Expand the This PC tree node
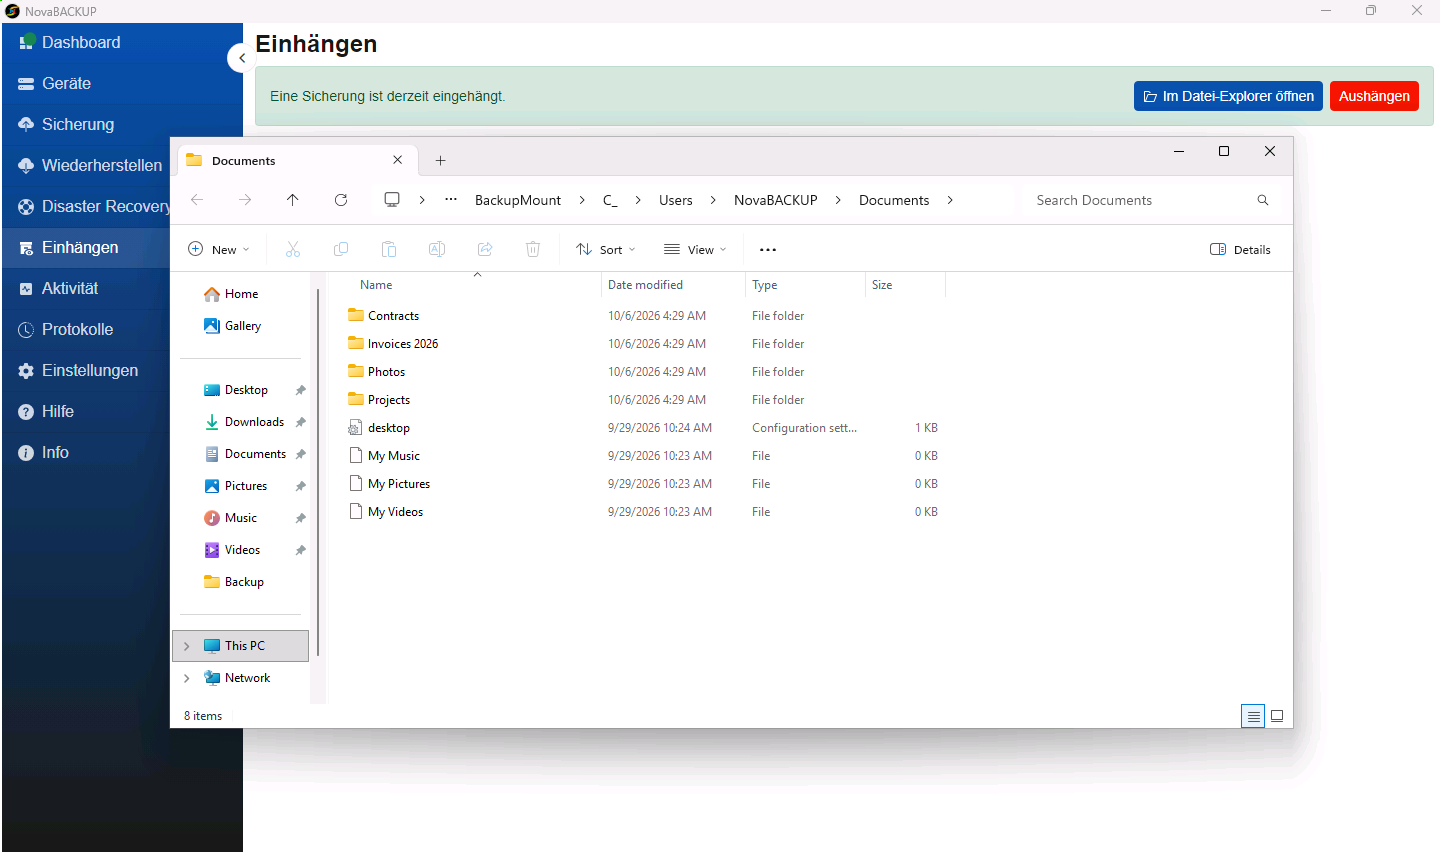This screenshot has width=1440, height=852. click(x=187, y=646)
